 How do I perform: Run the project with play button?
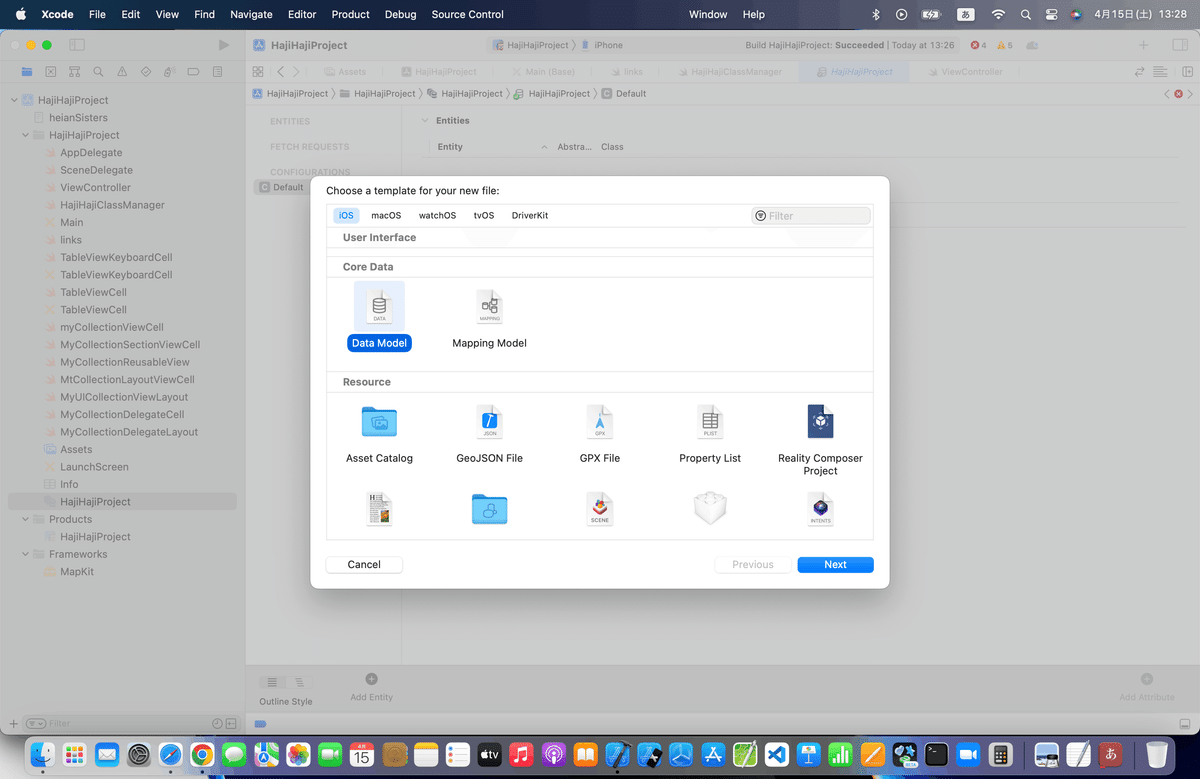coord(224,45)
